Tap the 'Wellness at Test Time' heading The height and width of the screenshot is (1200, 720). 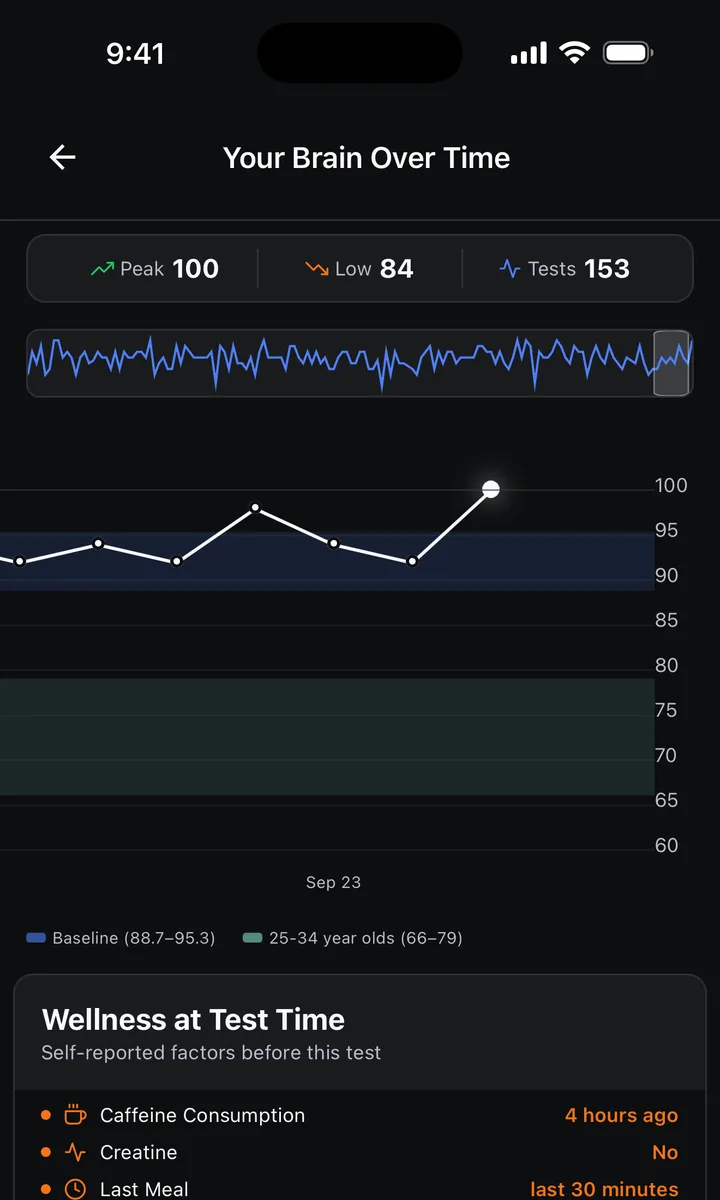[193, 1020]
